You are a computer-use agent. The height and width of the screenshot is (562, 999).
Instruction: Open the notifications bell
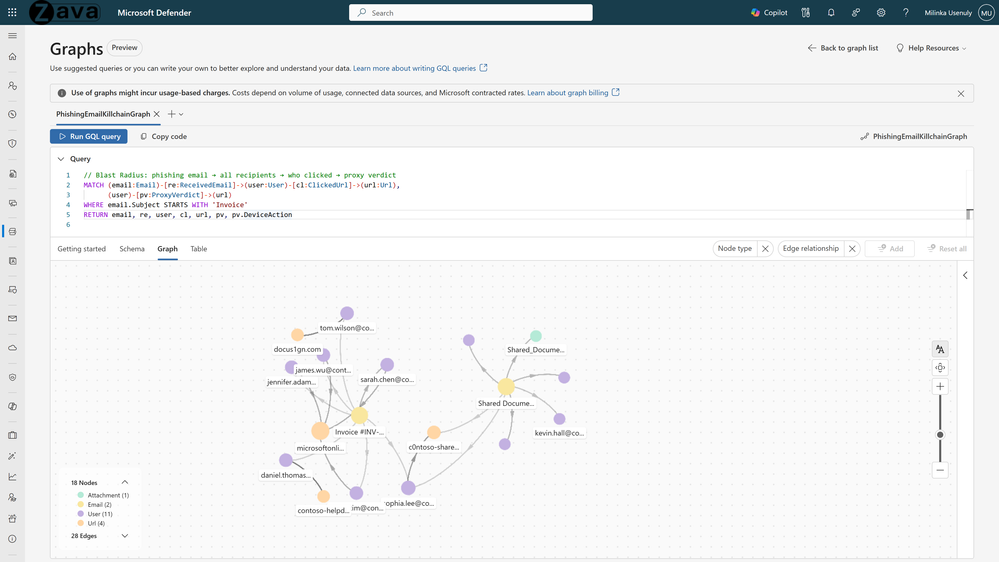pos(831,13)
